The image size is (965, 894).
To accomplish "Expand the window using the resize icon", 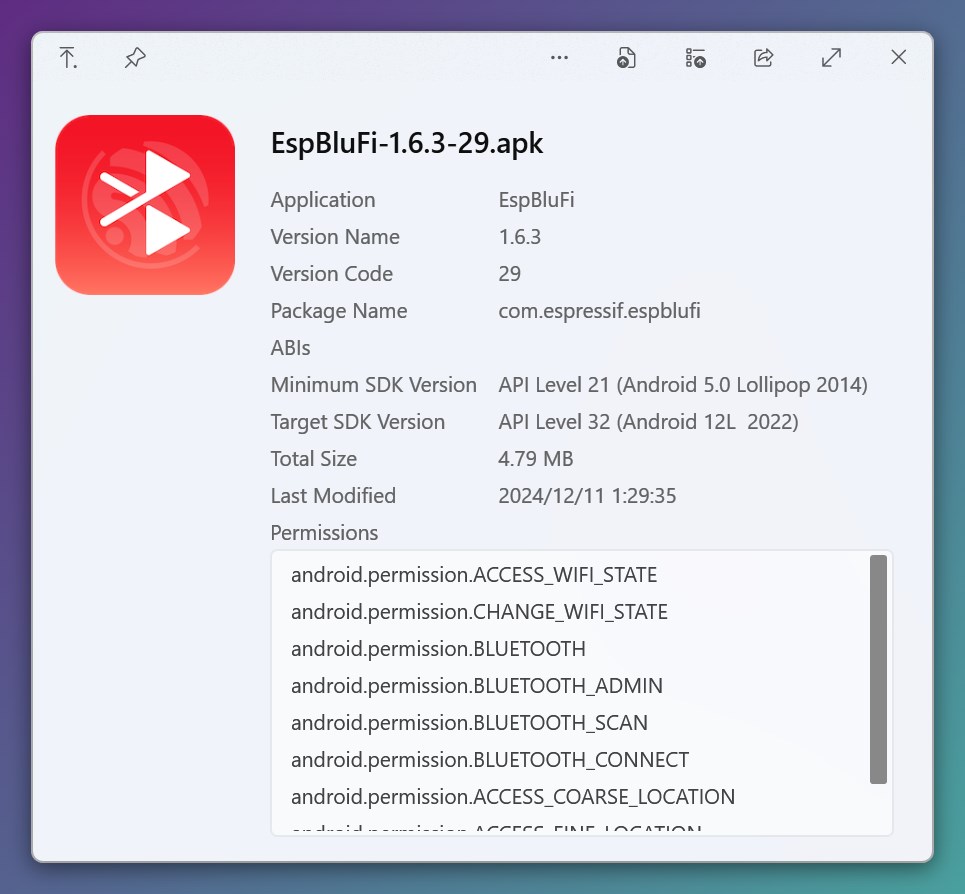I will 831,58.
